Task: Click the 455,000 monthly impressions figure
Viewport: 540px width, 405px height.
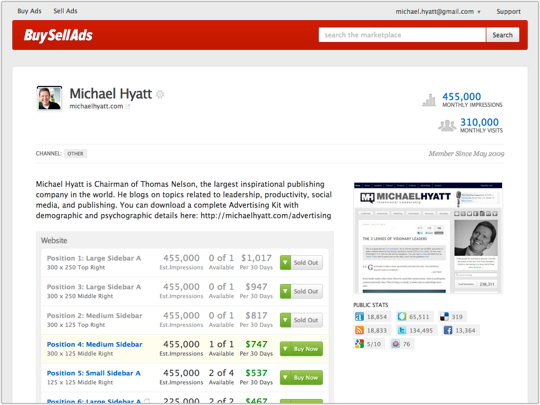Action: [461, 96]
